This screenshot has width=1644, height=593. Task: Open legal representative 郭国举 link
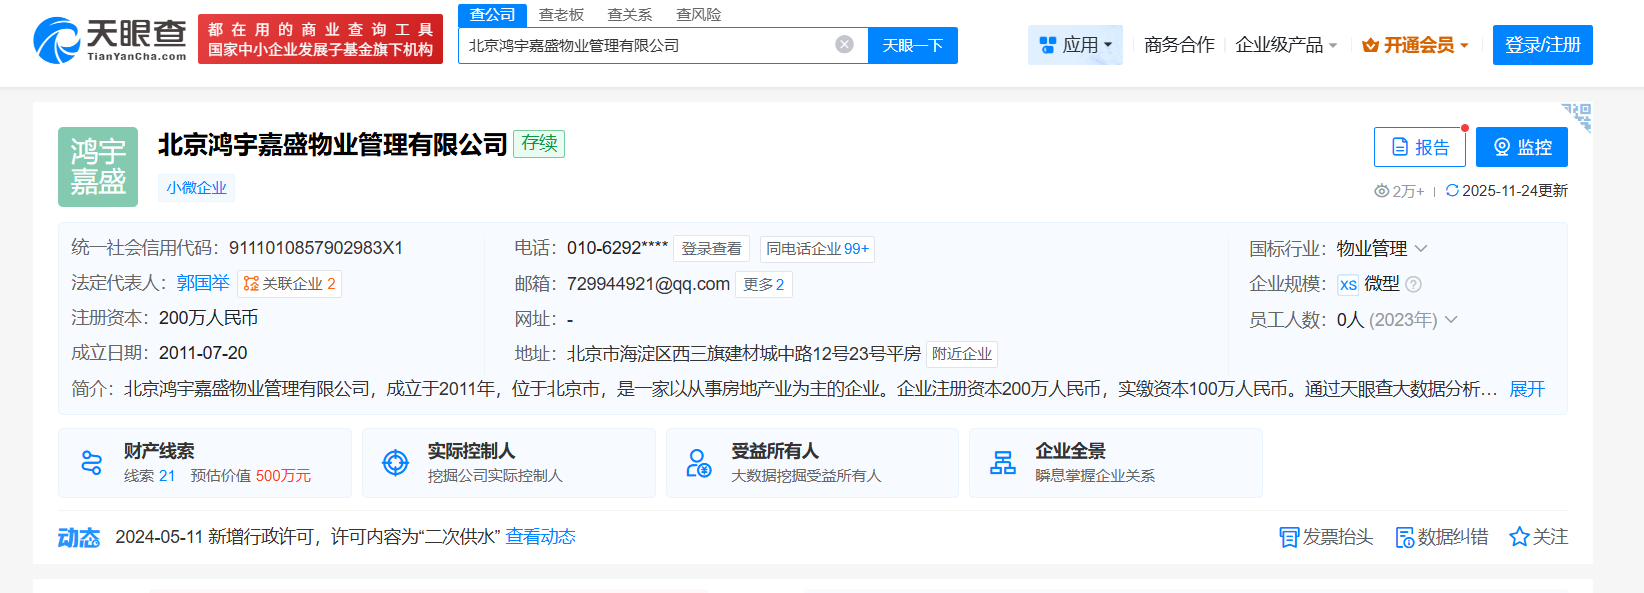click(203, 283)
